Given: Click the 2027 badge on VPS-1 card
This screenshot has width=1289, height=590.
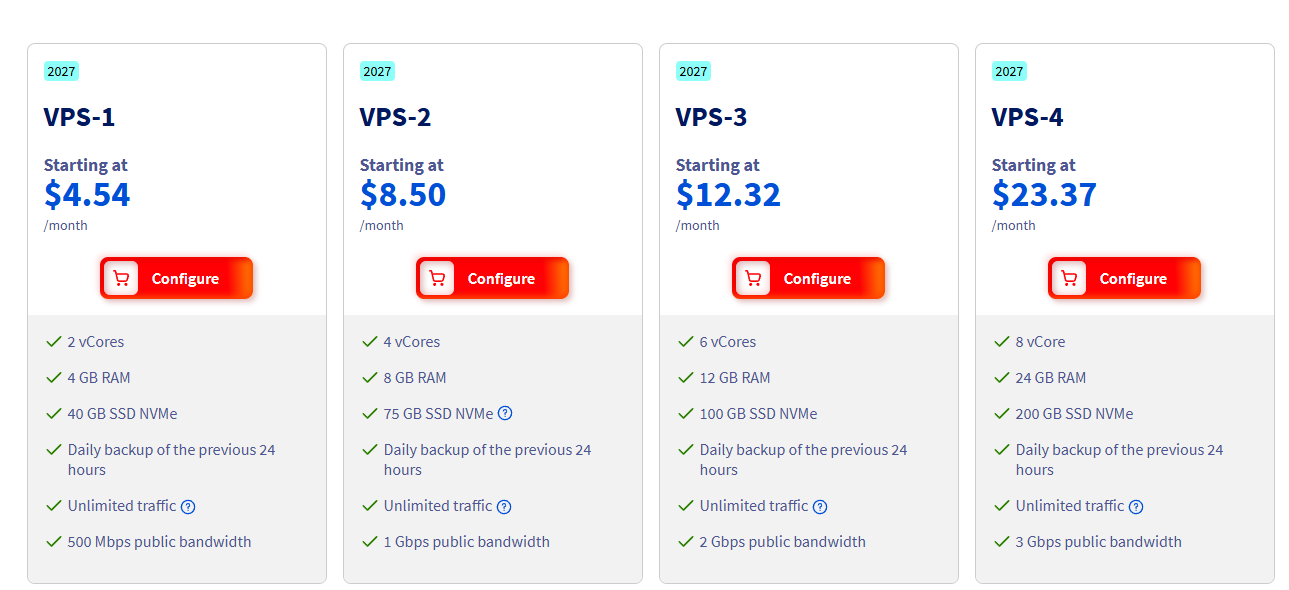Looking at the screenshot, I should pos(61,71).
